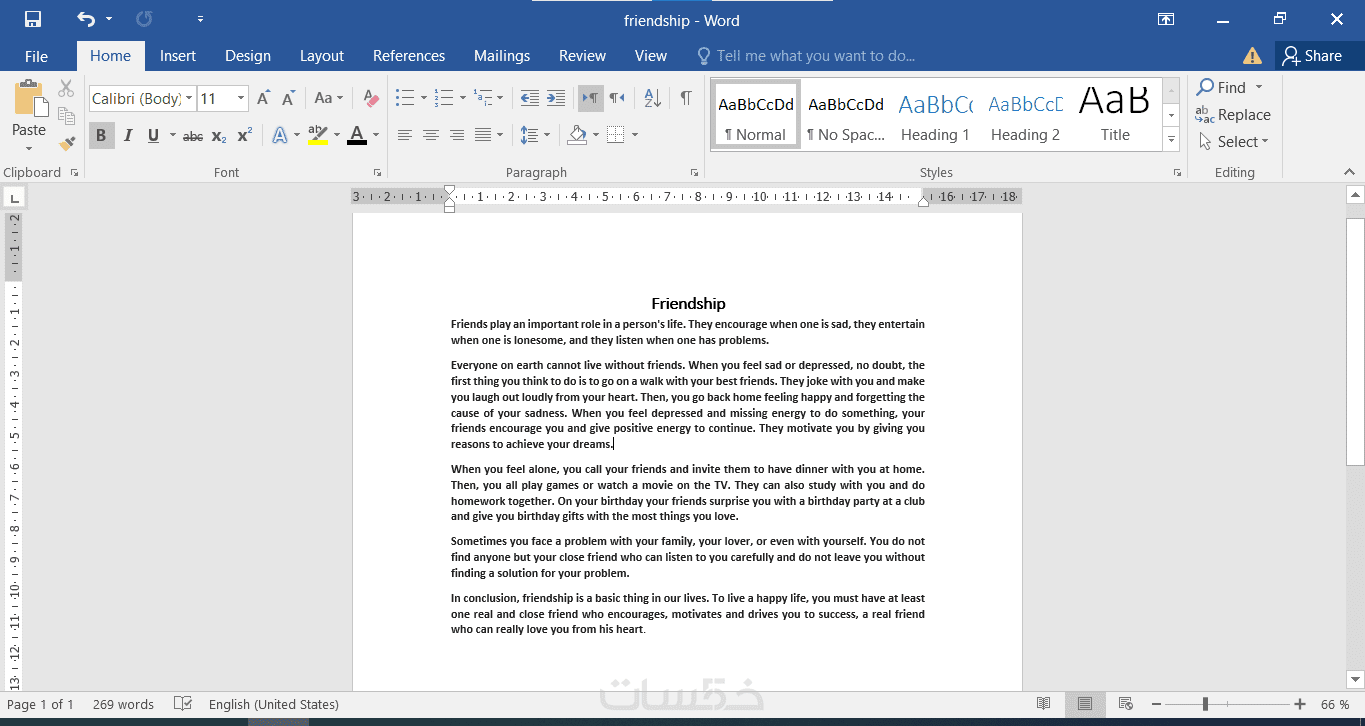1365x726 pixels.
Task: Toggle justify alignment
Action: click(x=483, y=135)
